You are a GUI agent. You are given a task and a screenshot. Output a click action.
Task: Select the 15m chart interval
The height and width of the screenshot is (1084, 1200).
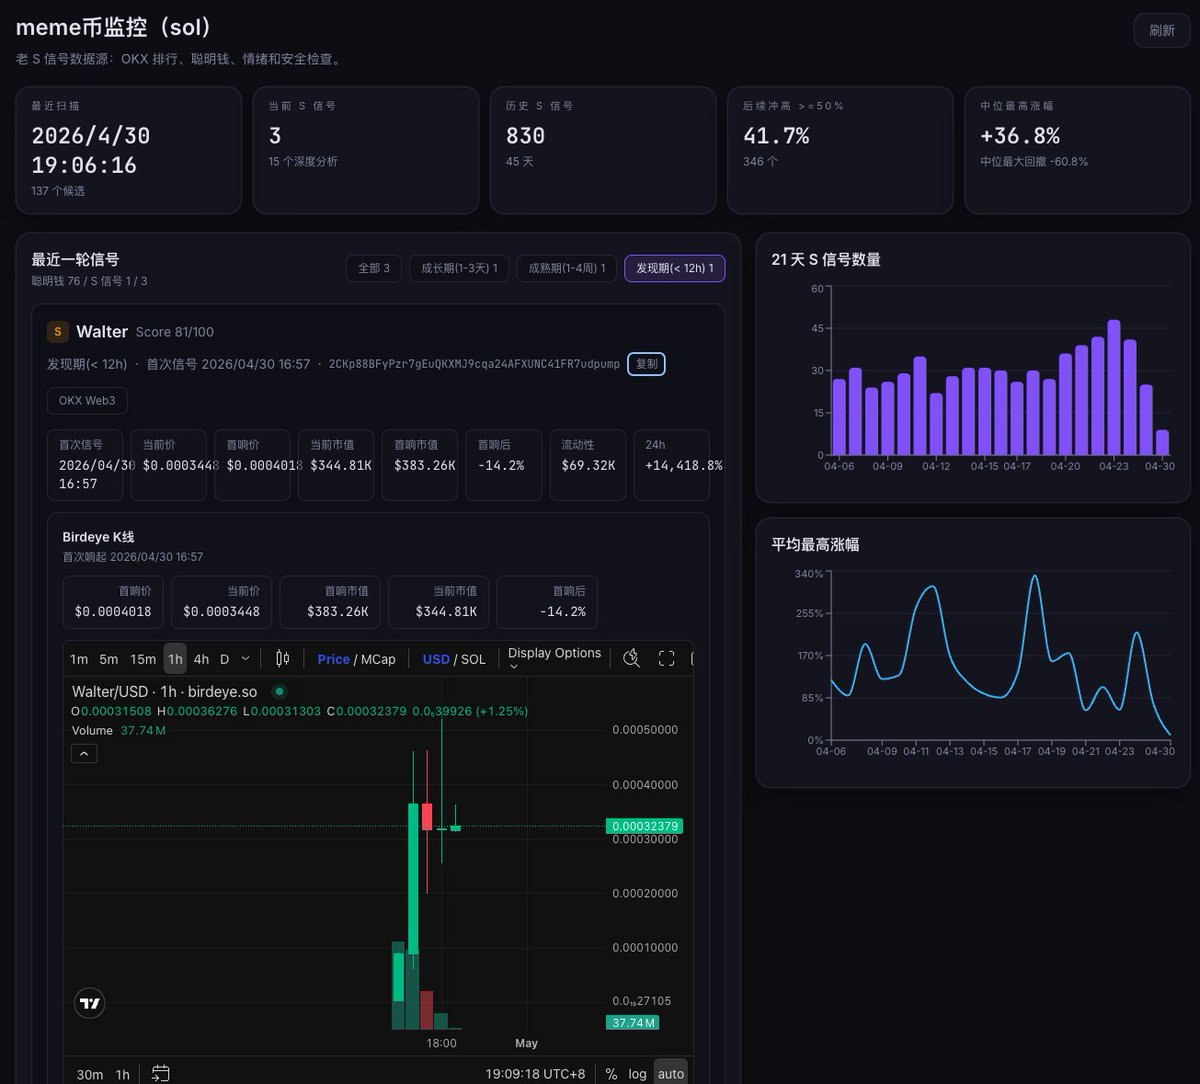tap(143, 659)
